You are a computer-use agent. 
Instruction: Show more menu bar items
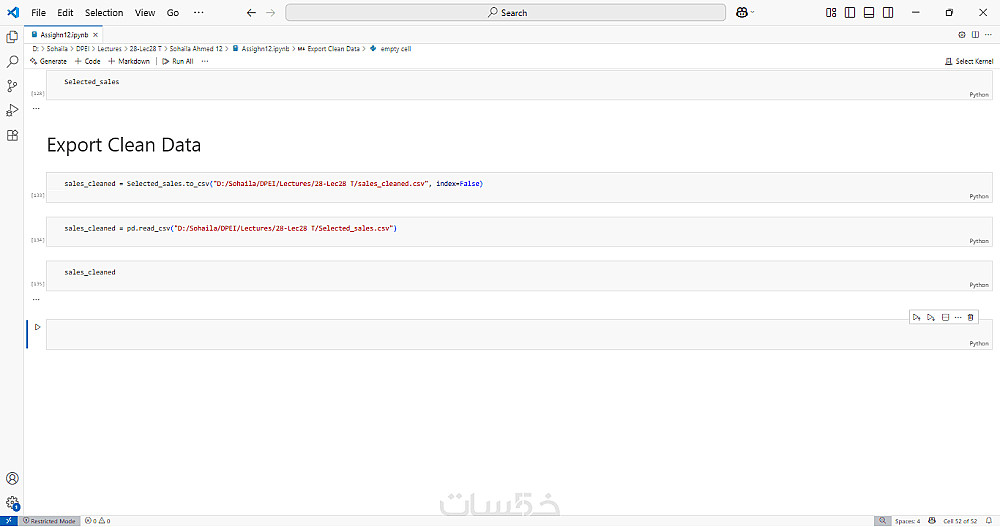[x=199, y=12]
